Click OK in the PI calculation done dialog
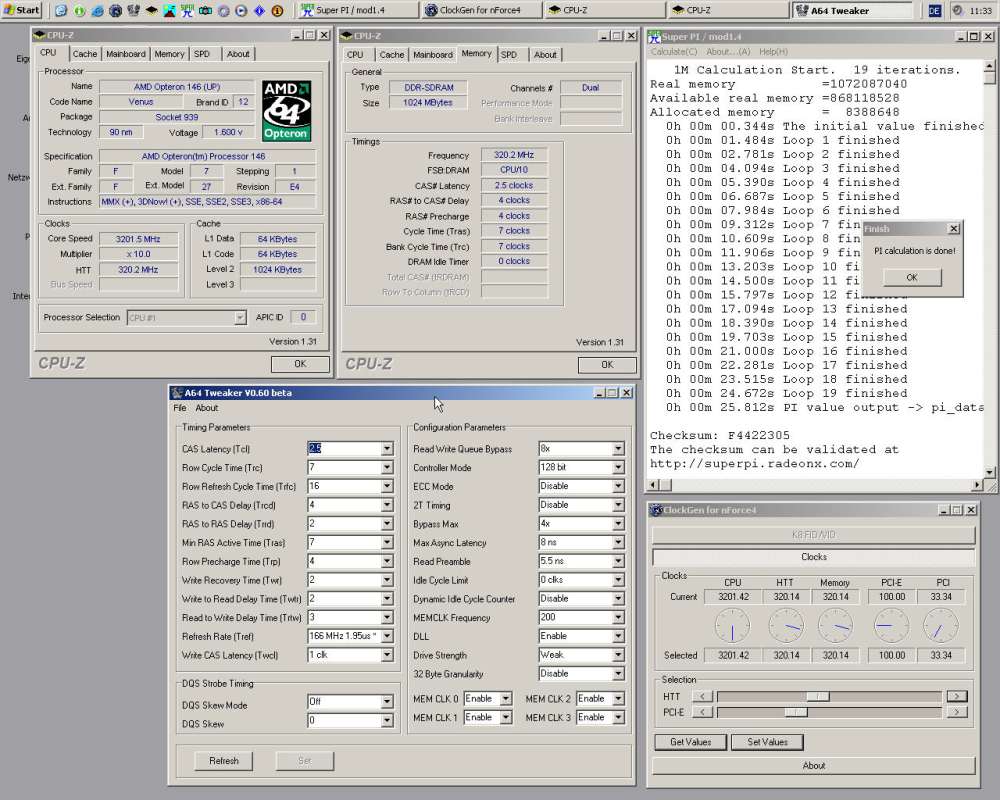The image size is (1000, 800). tap(912, 278)
